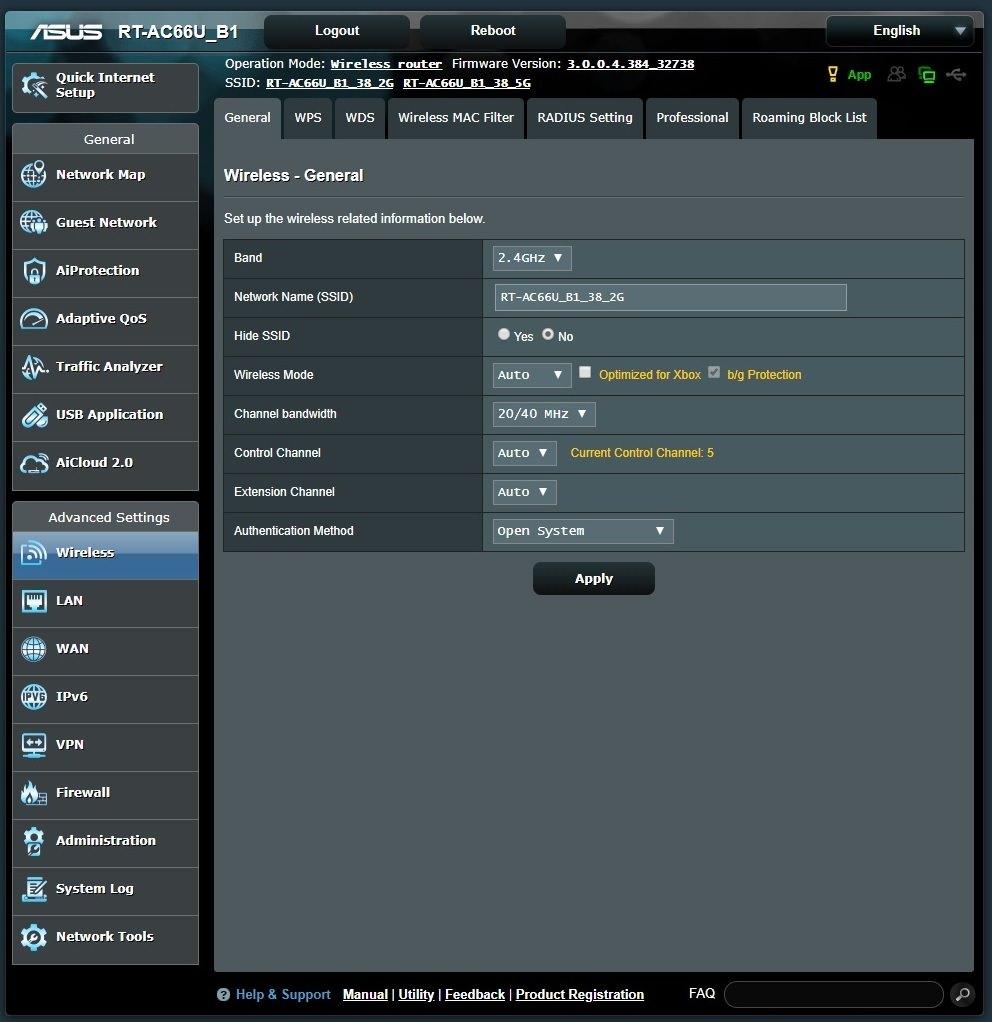Image resolution: width=992 pixels, height=1022 pixels.
Task: Click the RT-AC66U_B1_38_2G SSID header link
Action: pyautogui.click(x=330, y=83)
